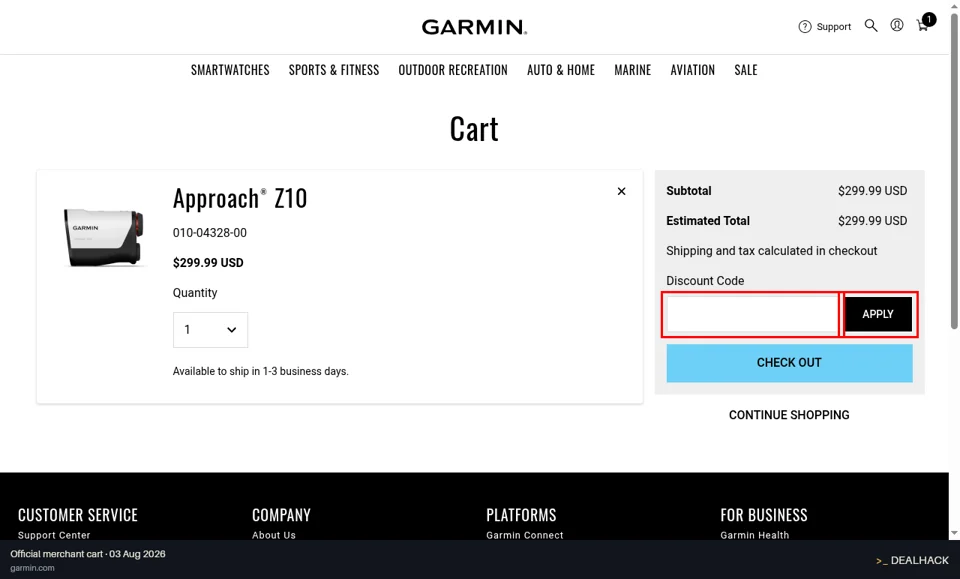This screenshot has height=579, width=960.
Task: Open the search magnifier icon
Action: coord(871,26)
